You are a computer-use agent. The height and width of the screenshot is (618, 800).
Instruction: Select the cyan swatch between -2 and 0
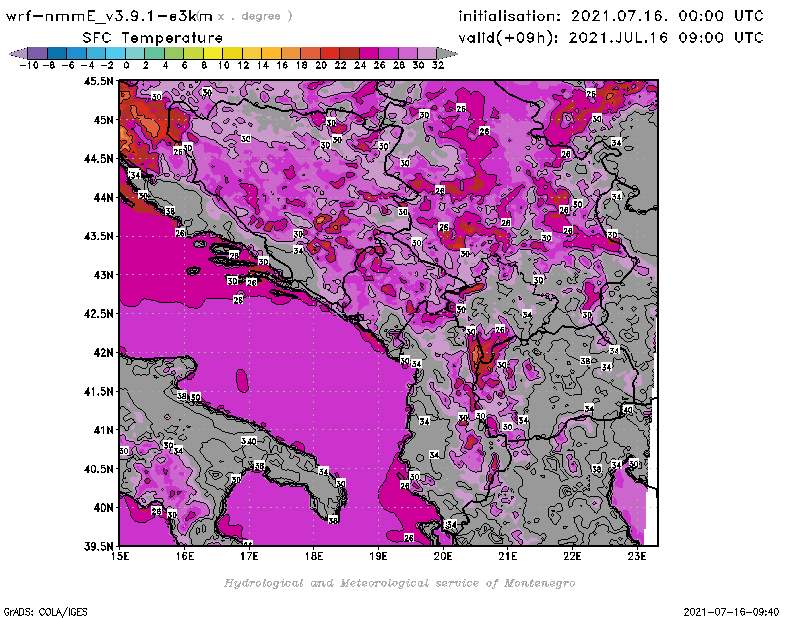tap(115, 53)
